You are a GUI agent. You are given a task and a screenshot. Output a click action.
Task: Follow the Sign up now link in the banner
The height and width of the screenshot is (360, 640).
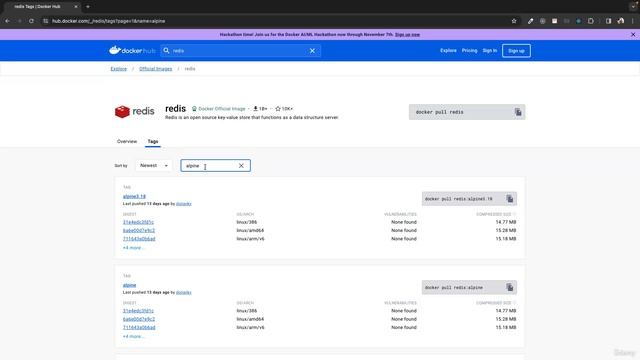[x=407, y=35]
